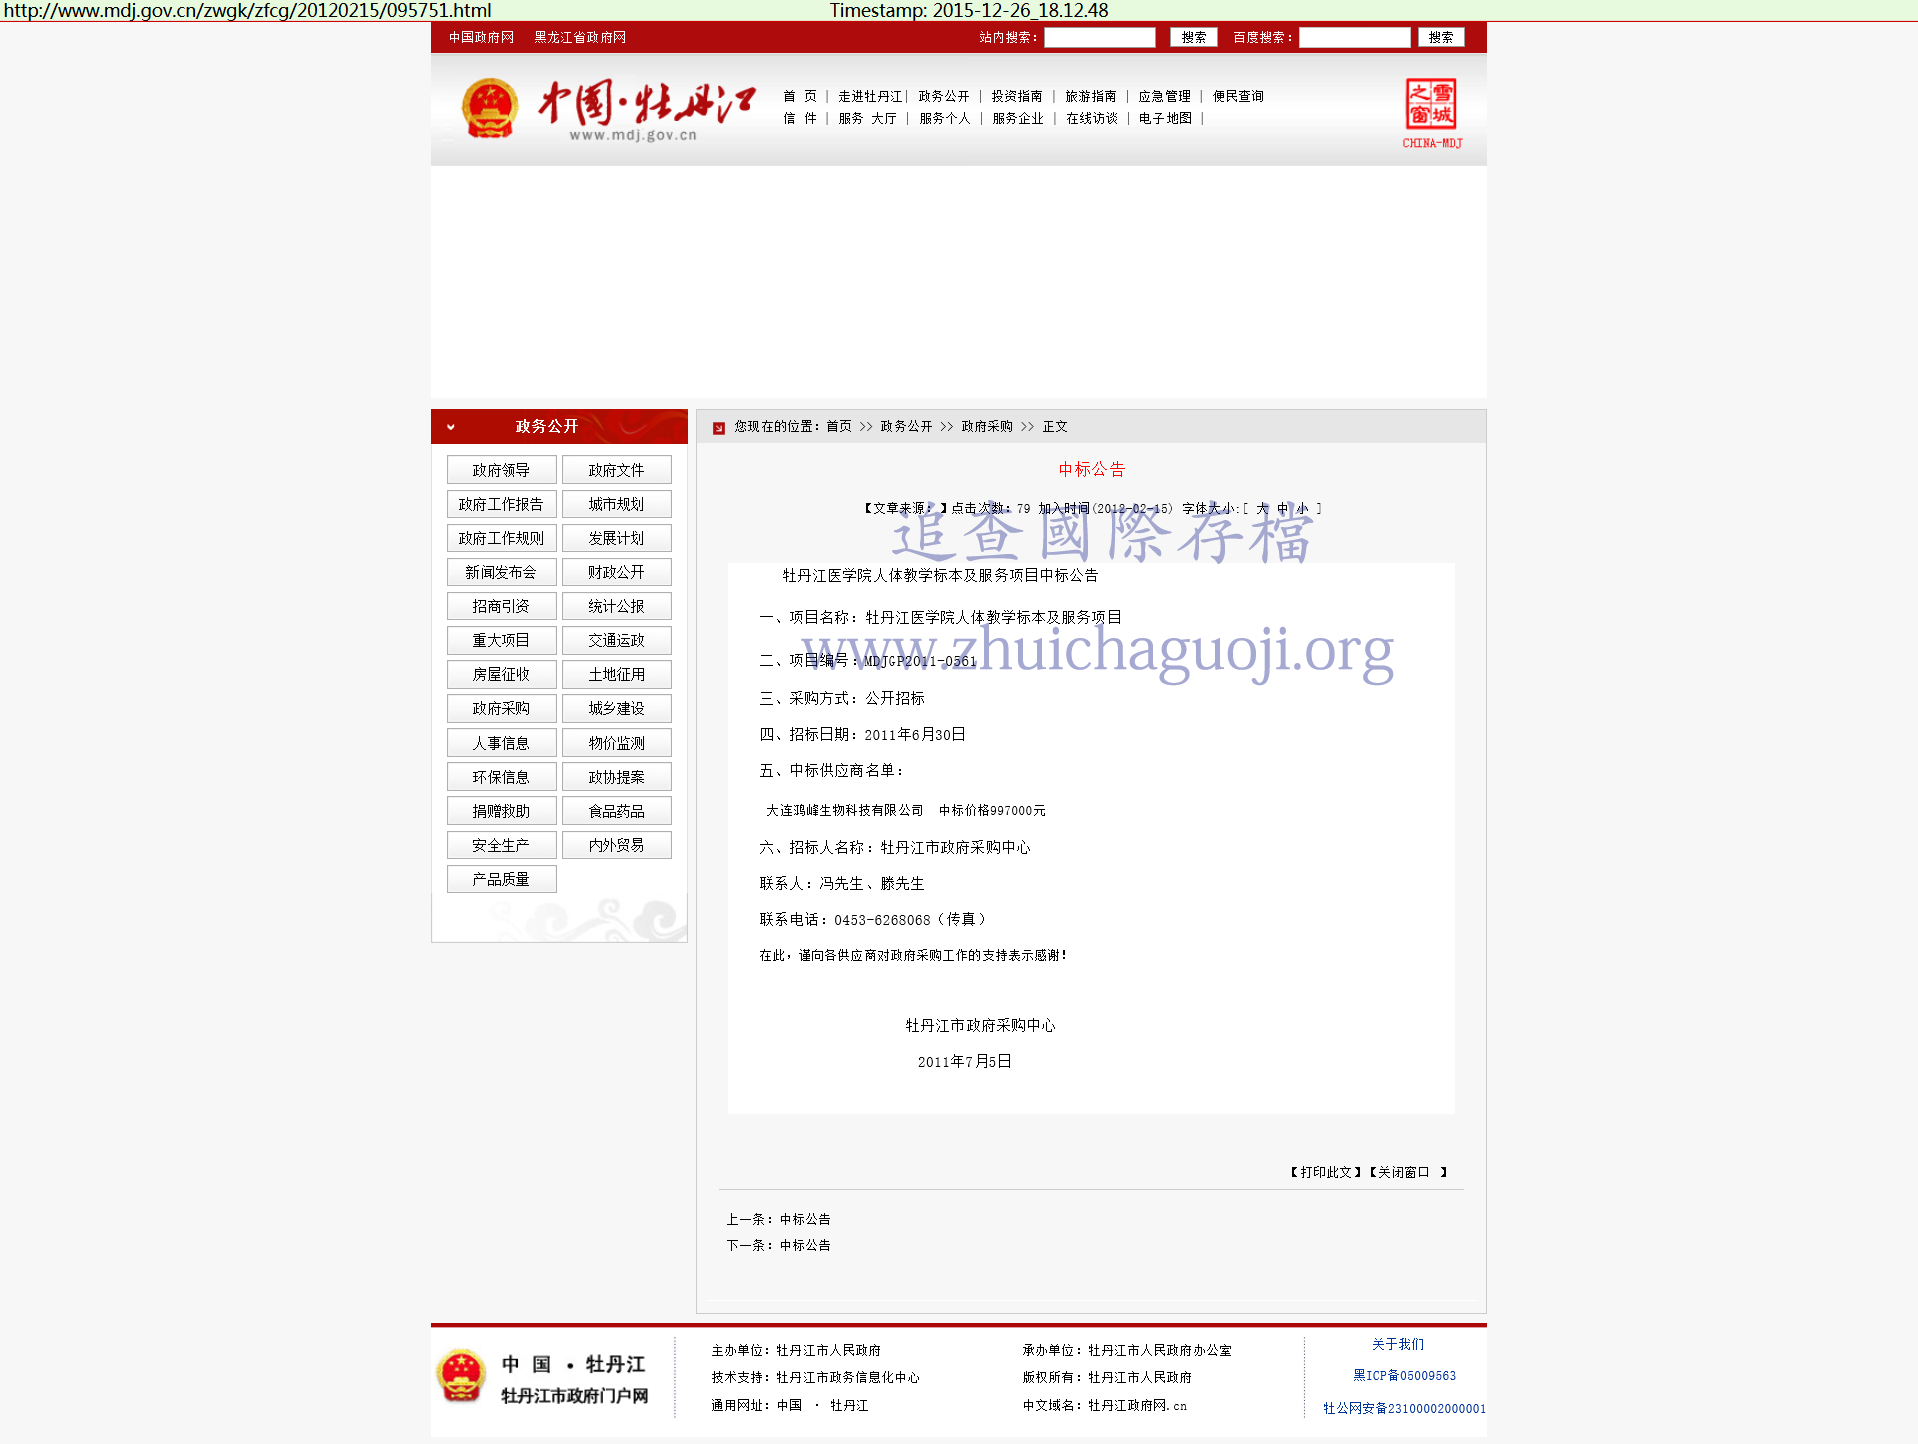Open 财政公开 in the sidebar
This screenshot has height=1444, width=1918.
[616, 572]
